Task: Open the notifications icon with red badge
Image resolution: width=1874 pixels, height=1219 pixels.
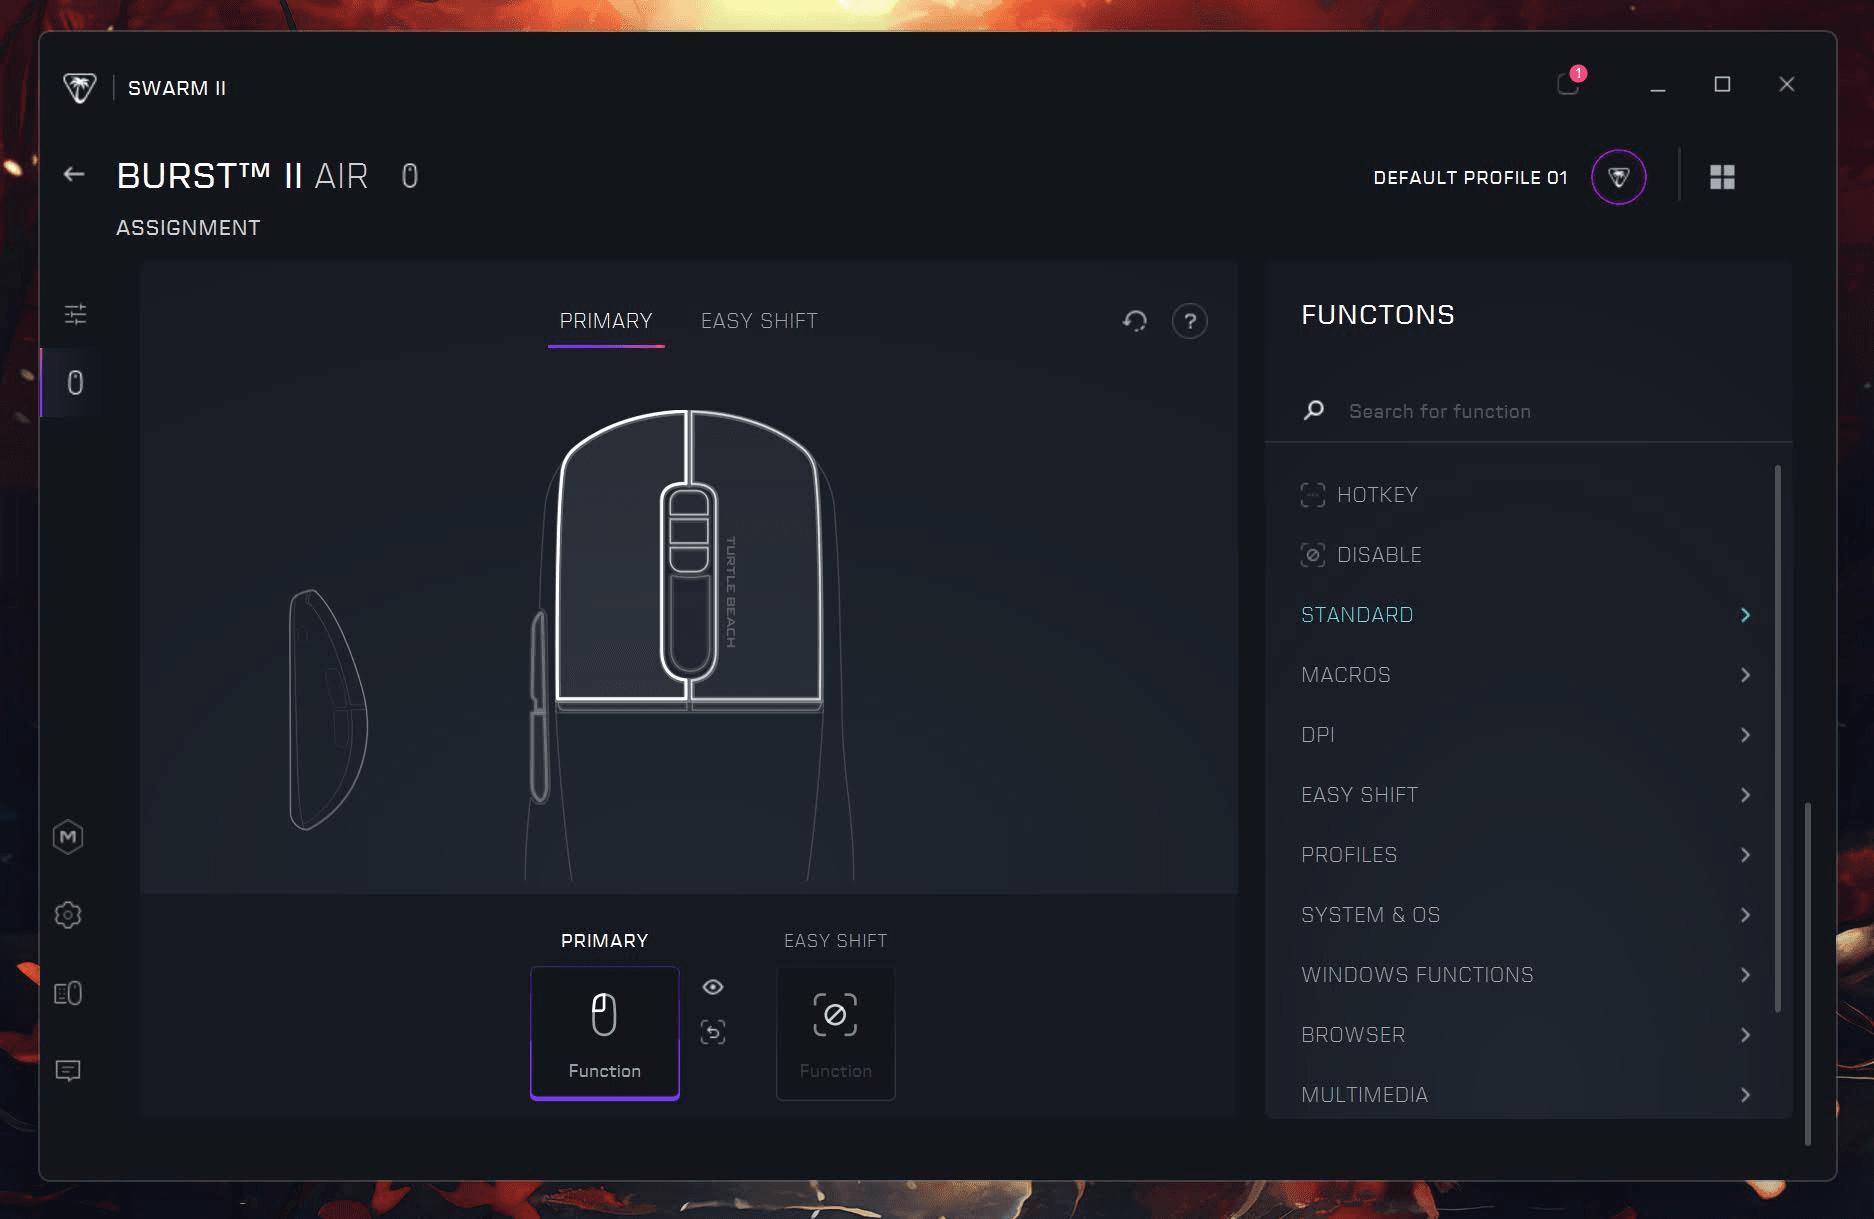Action: tap(1568, 84)
